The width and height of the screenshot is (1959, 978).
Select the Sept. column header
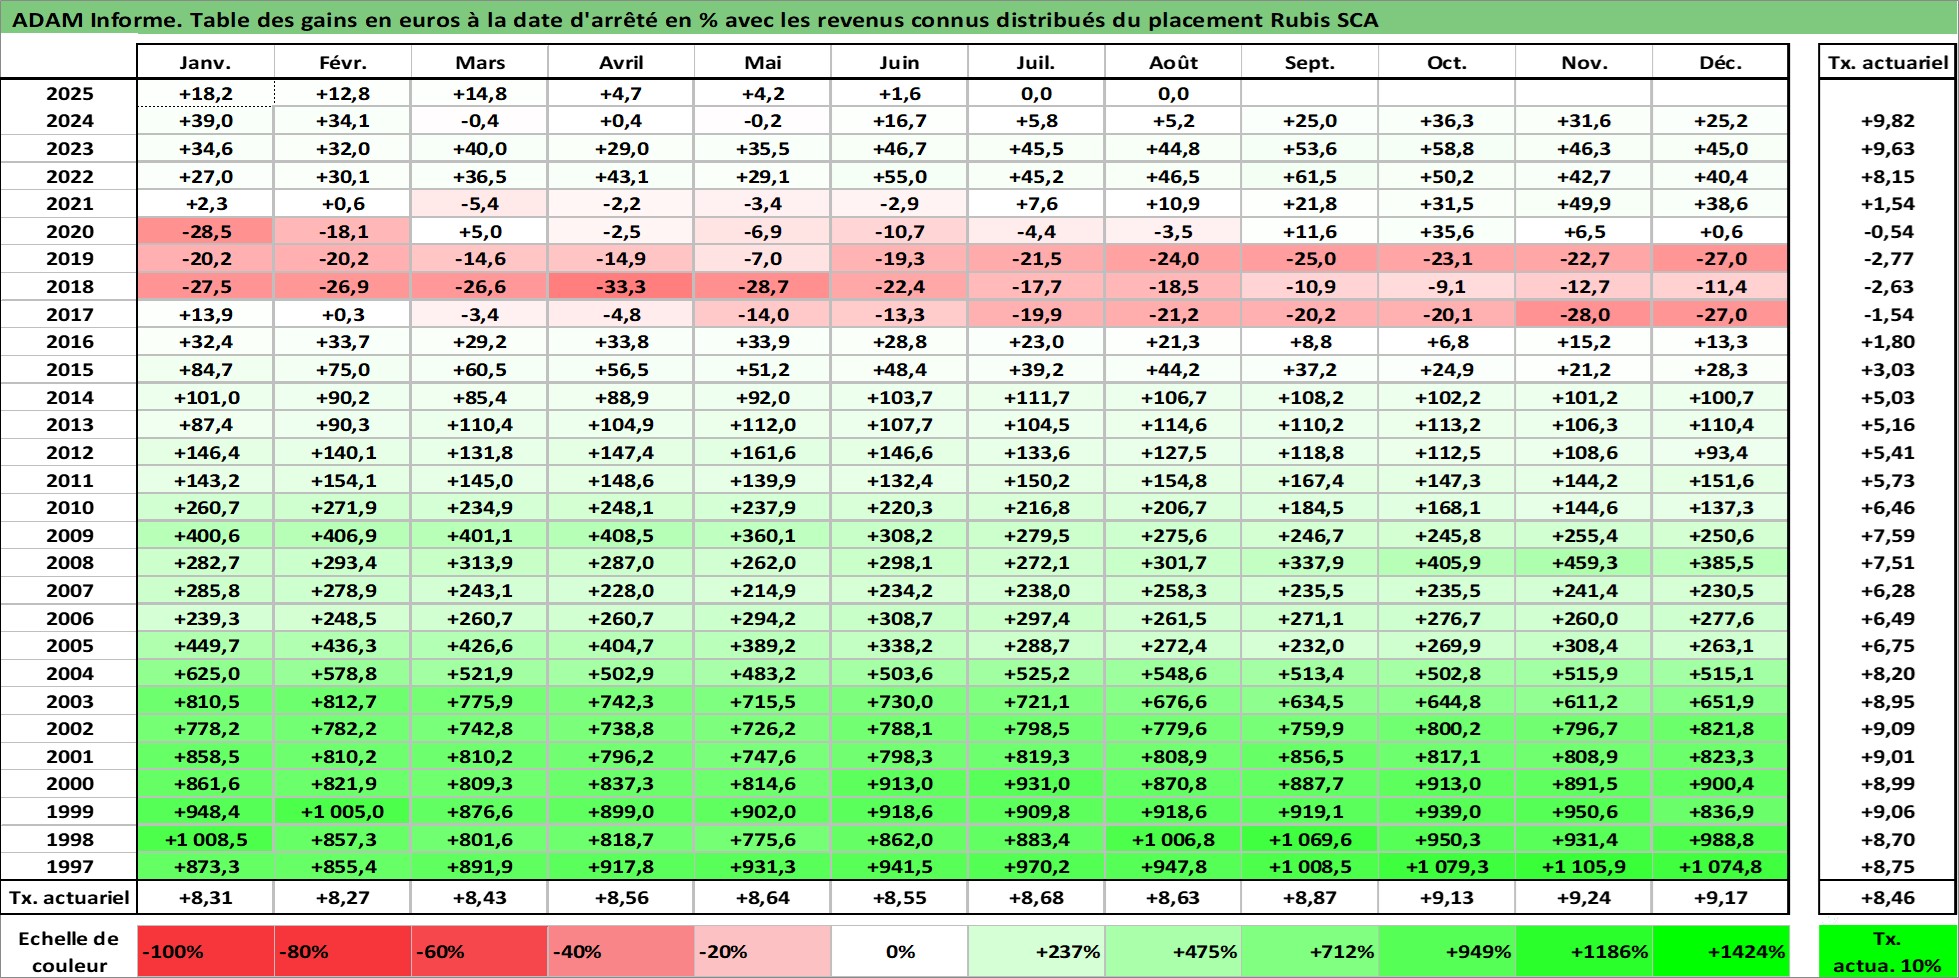coord(1310,62)
